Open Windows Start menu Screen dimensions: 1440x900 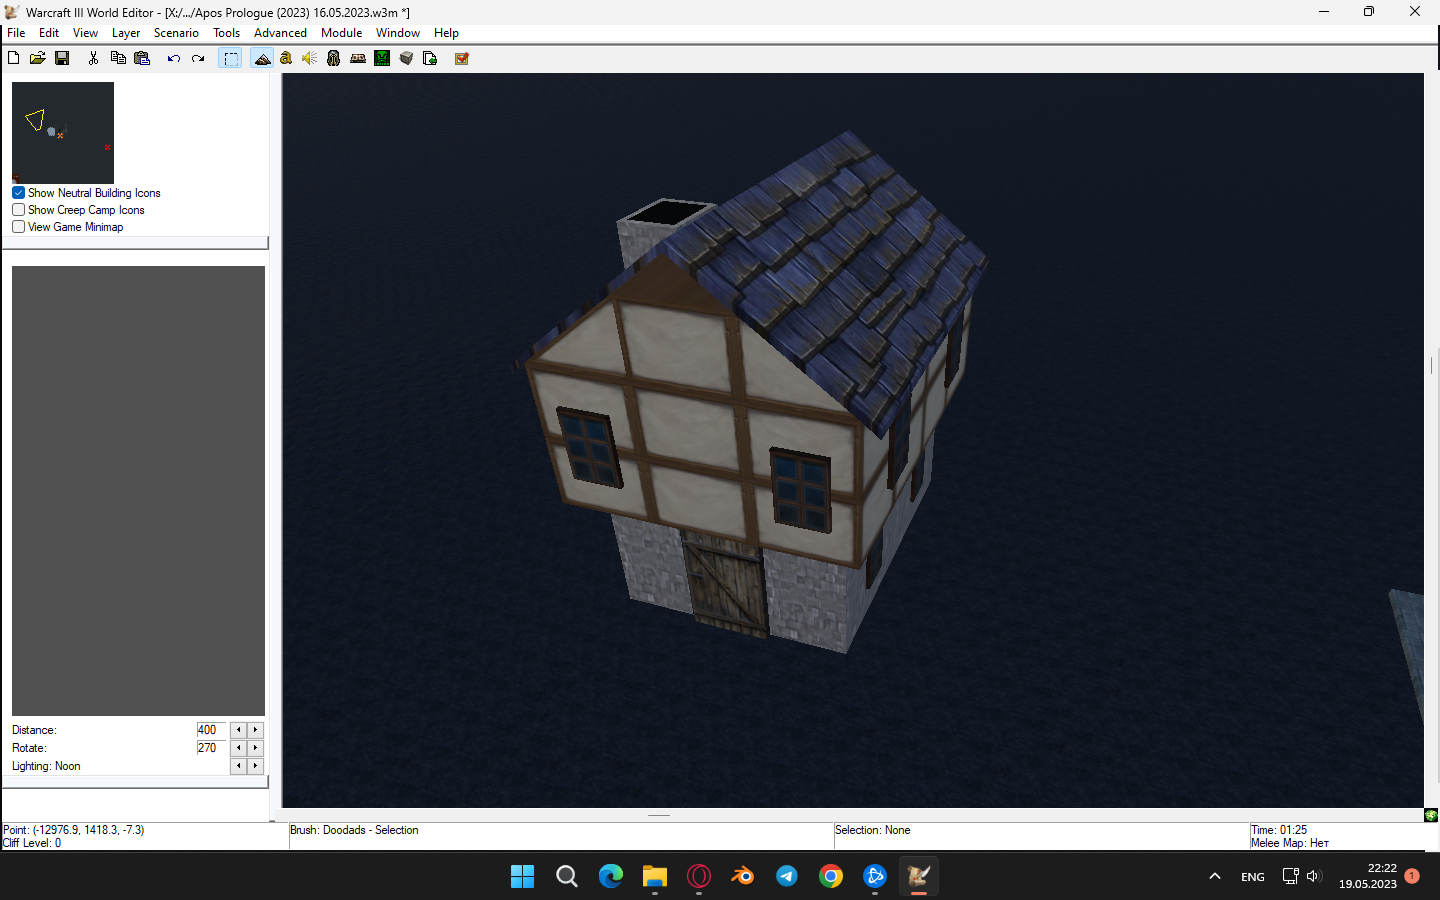point(522,876)
